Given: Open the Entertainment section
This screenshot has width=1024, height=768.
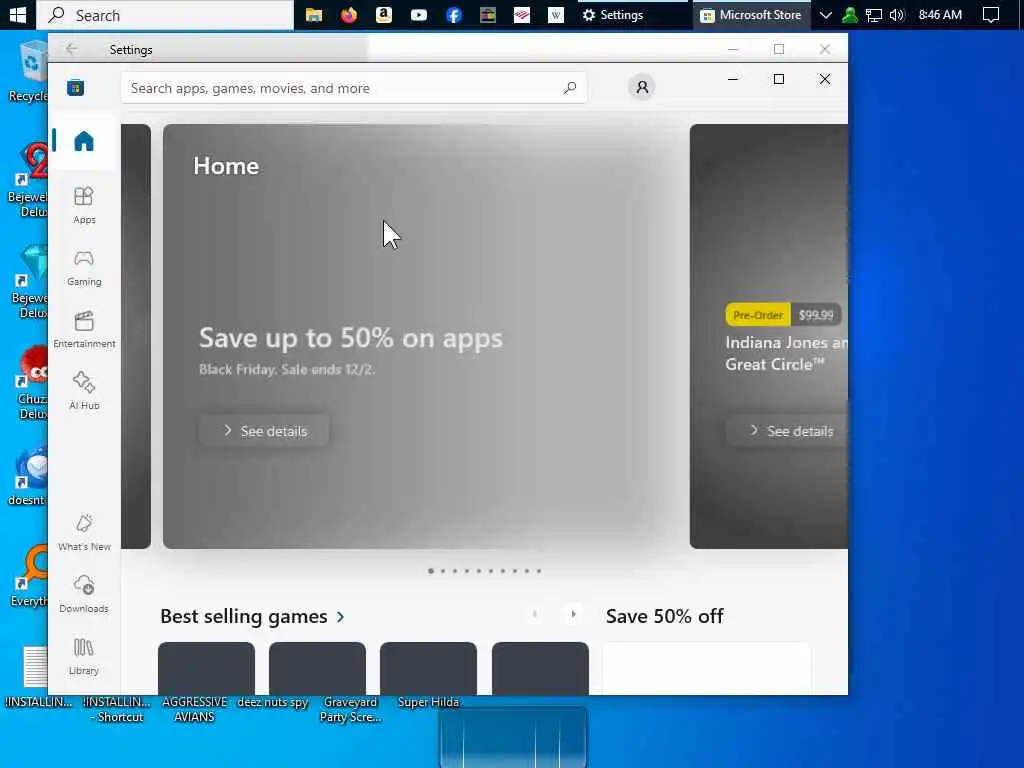Looking at the screenshot, I should click(84, 329).
